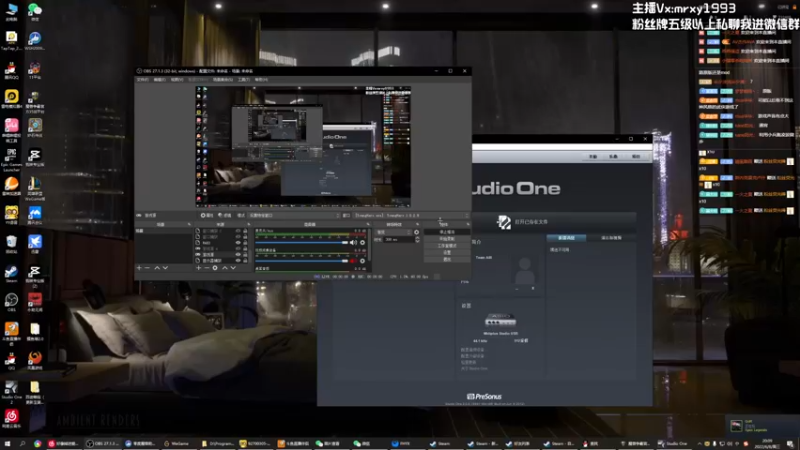Viewport: 800px width, 450px height.
Task: Click 开始录制 button in OBS controls
Action: pyautogui.click(x=447, y=239)
